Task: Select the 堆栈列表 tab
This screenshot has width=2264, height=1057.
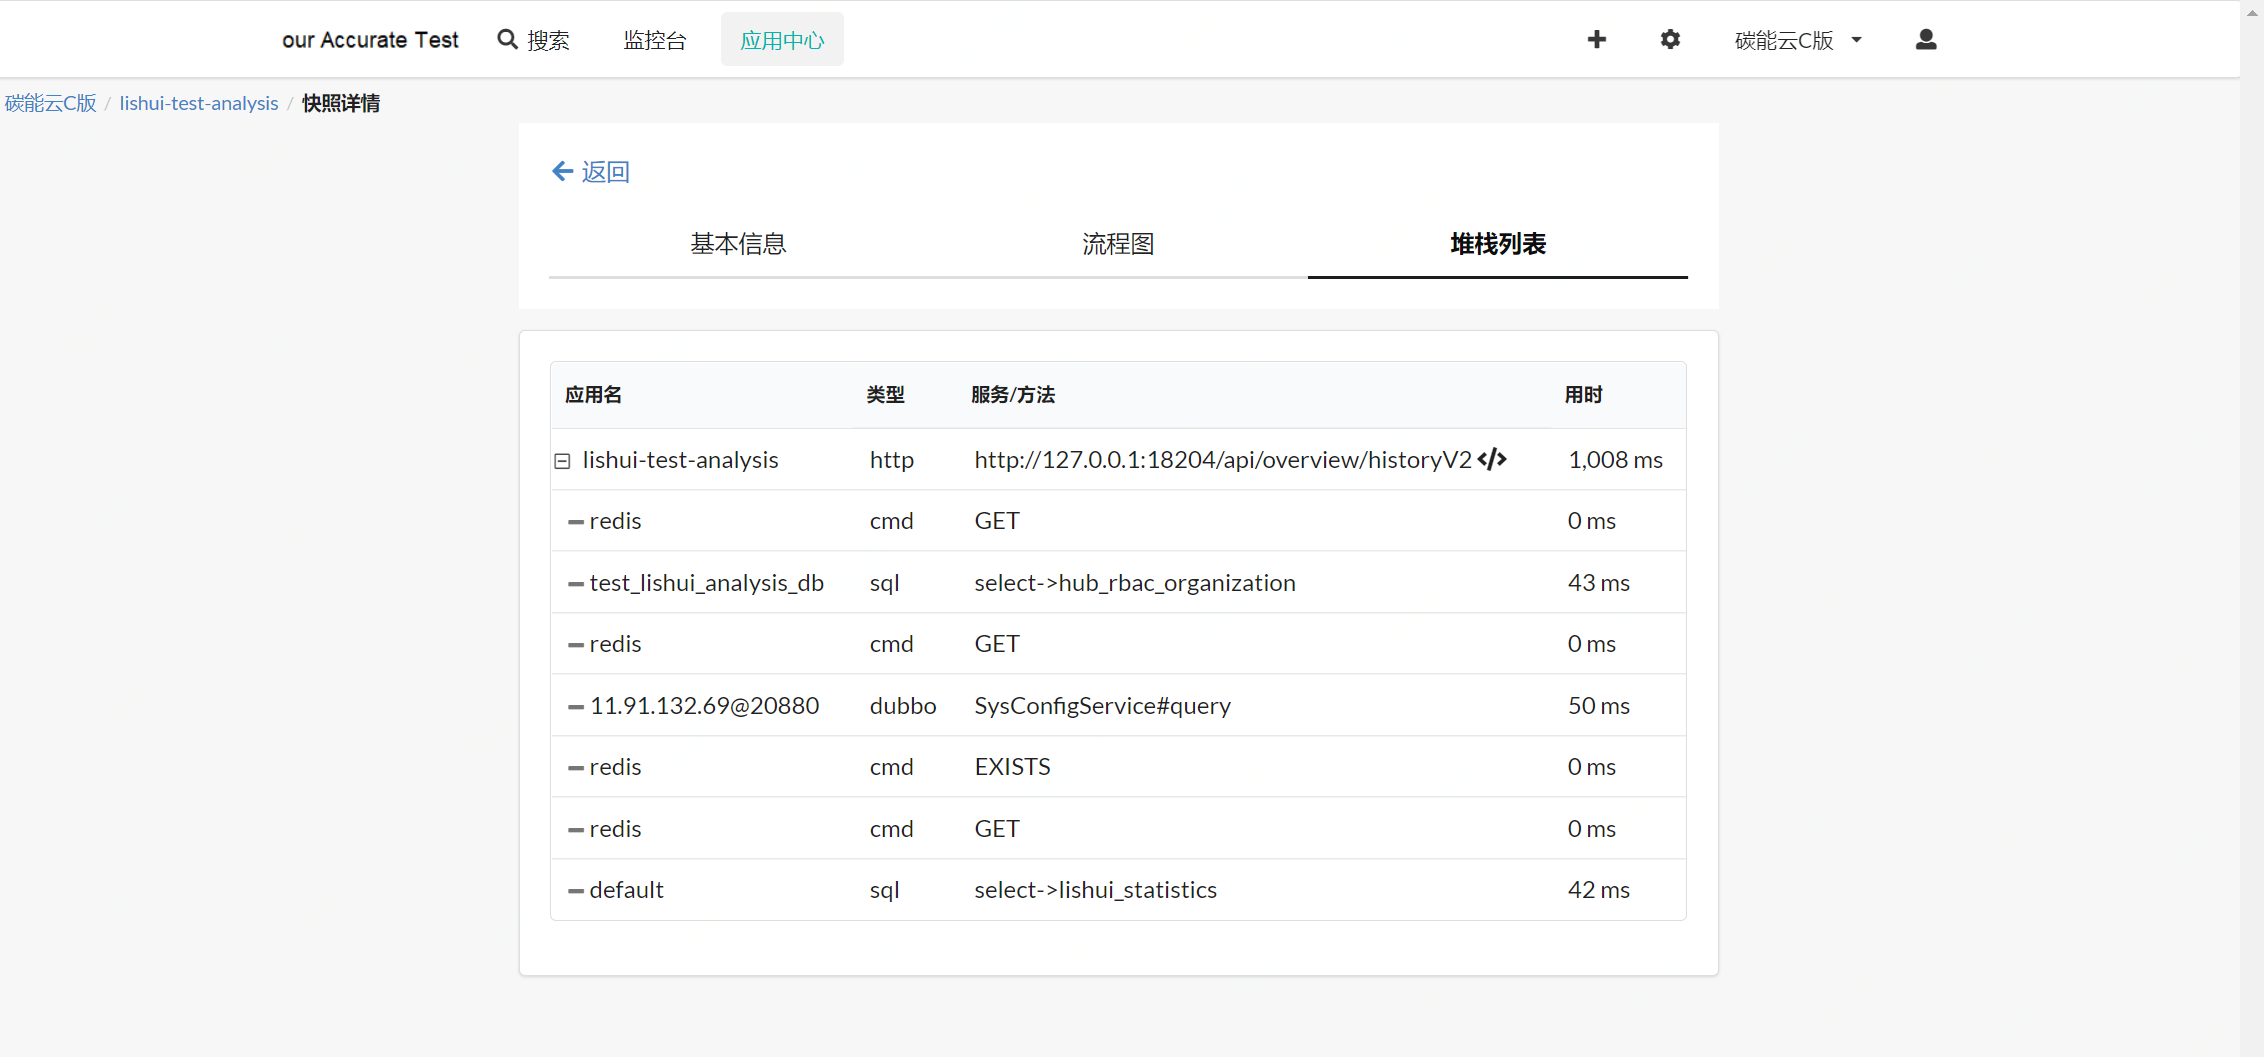Action: point(1498,244)
